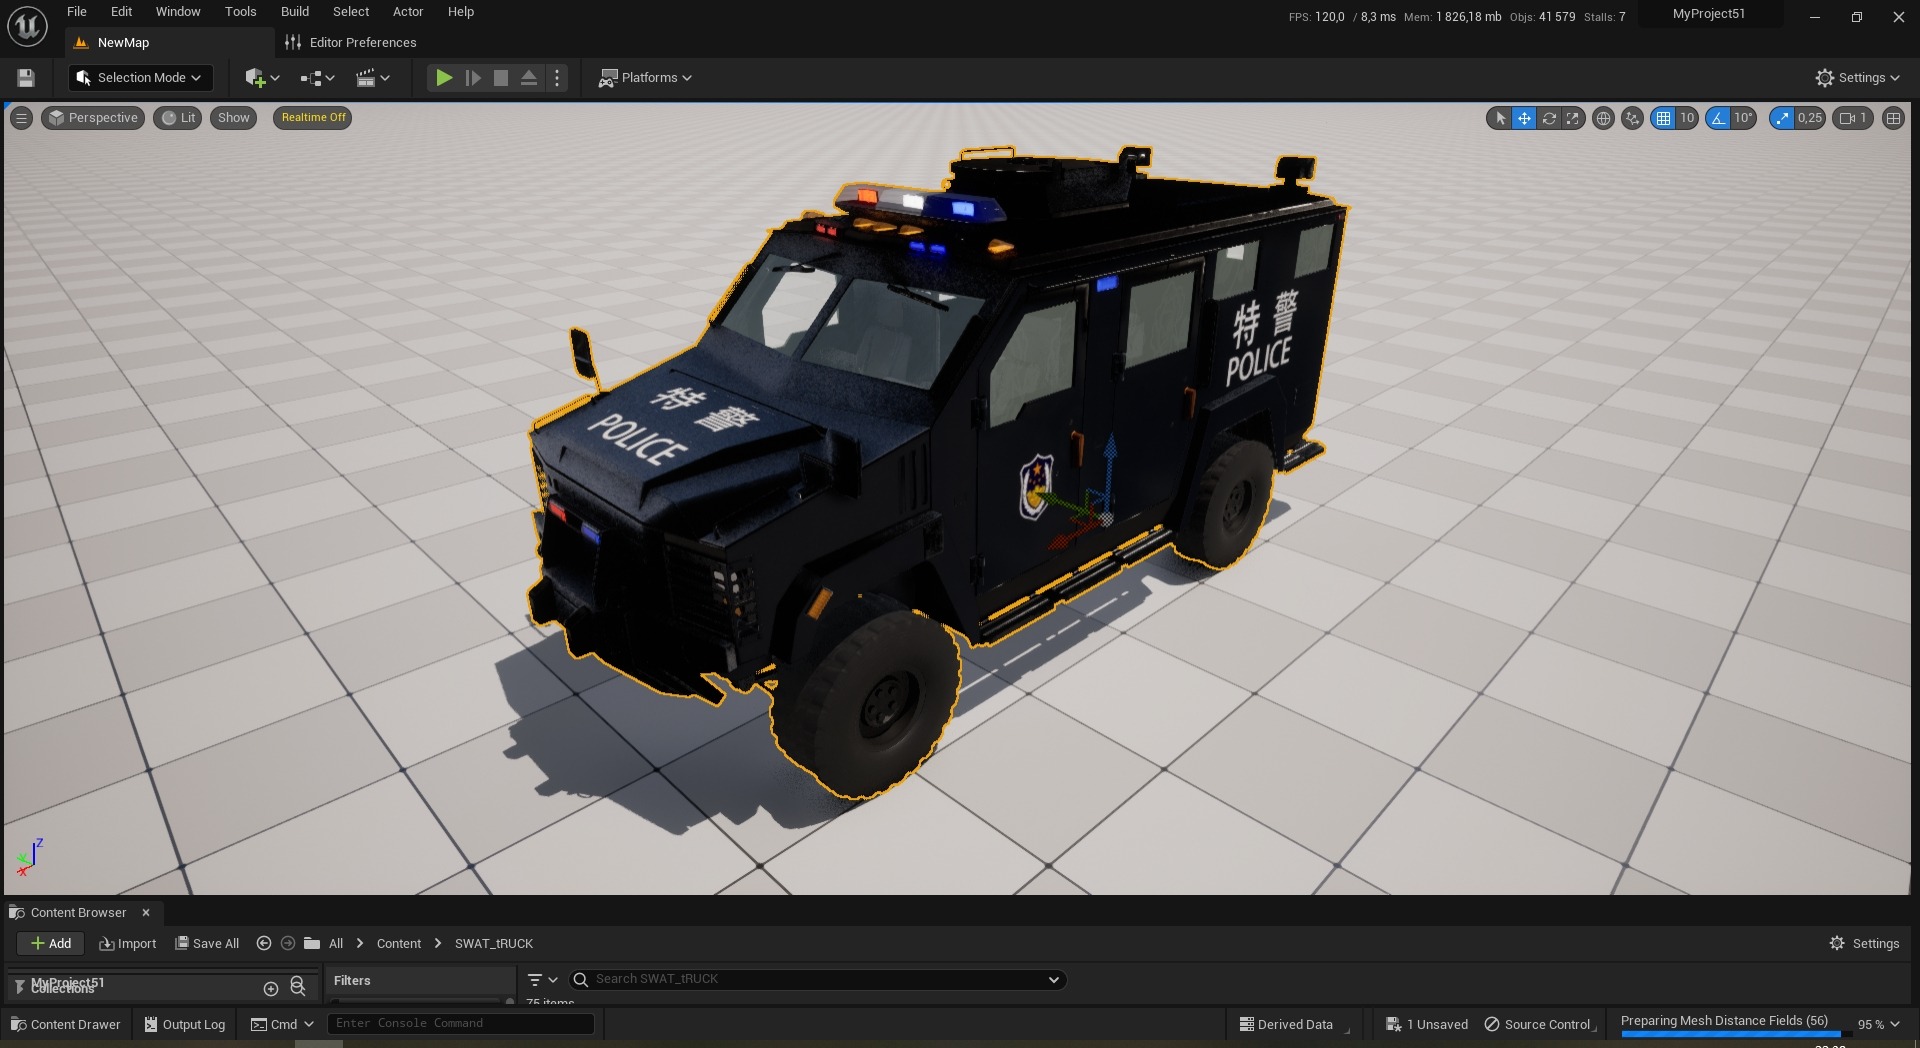Activate the Translate move gizmo tool

click(x=1524, y=118)
